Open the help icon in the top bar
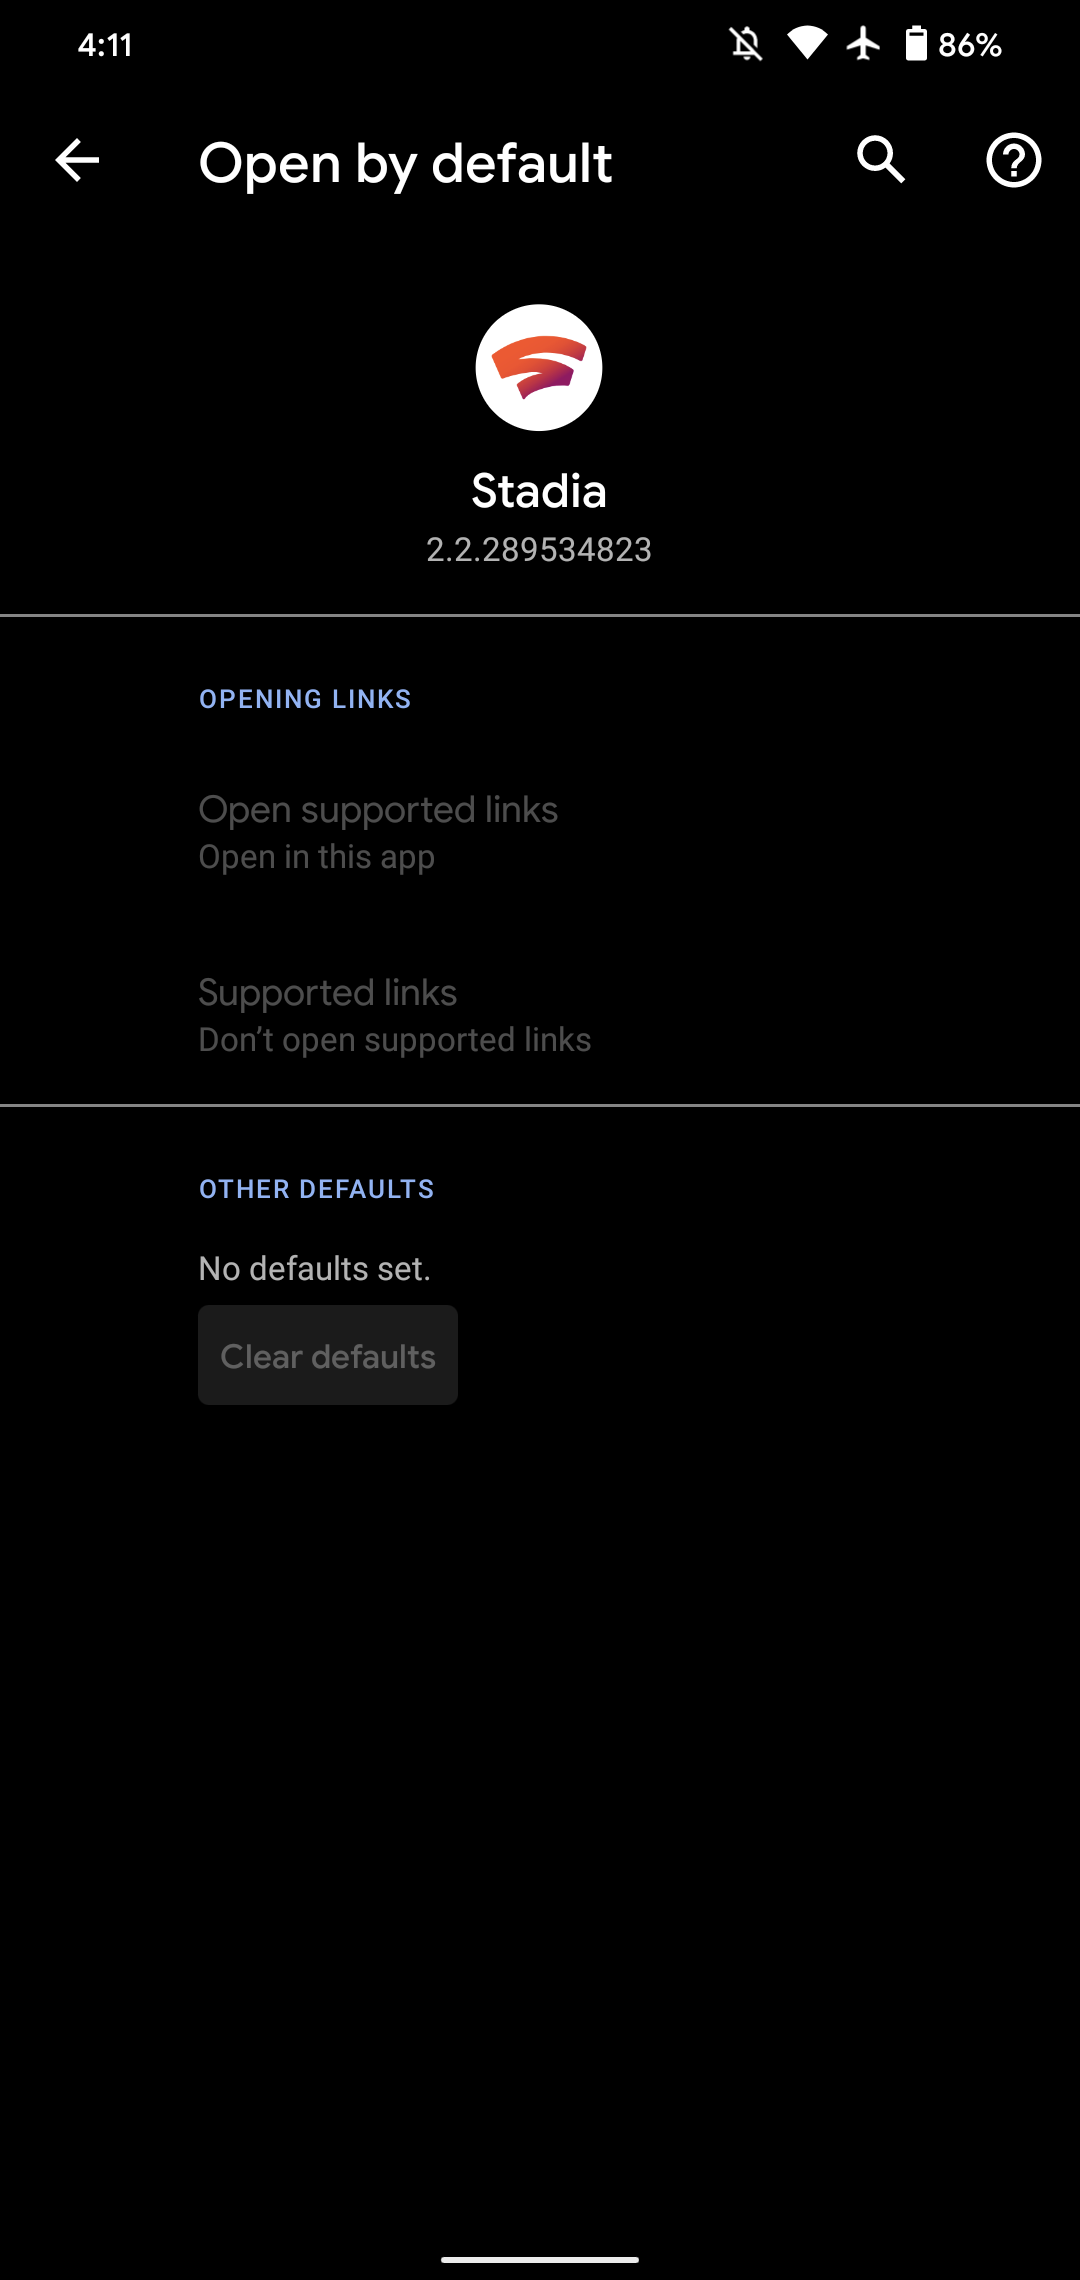The image size is (1080, 2280). 1014,162
